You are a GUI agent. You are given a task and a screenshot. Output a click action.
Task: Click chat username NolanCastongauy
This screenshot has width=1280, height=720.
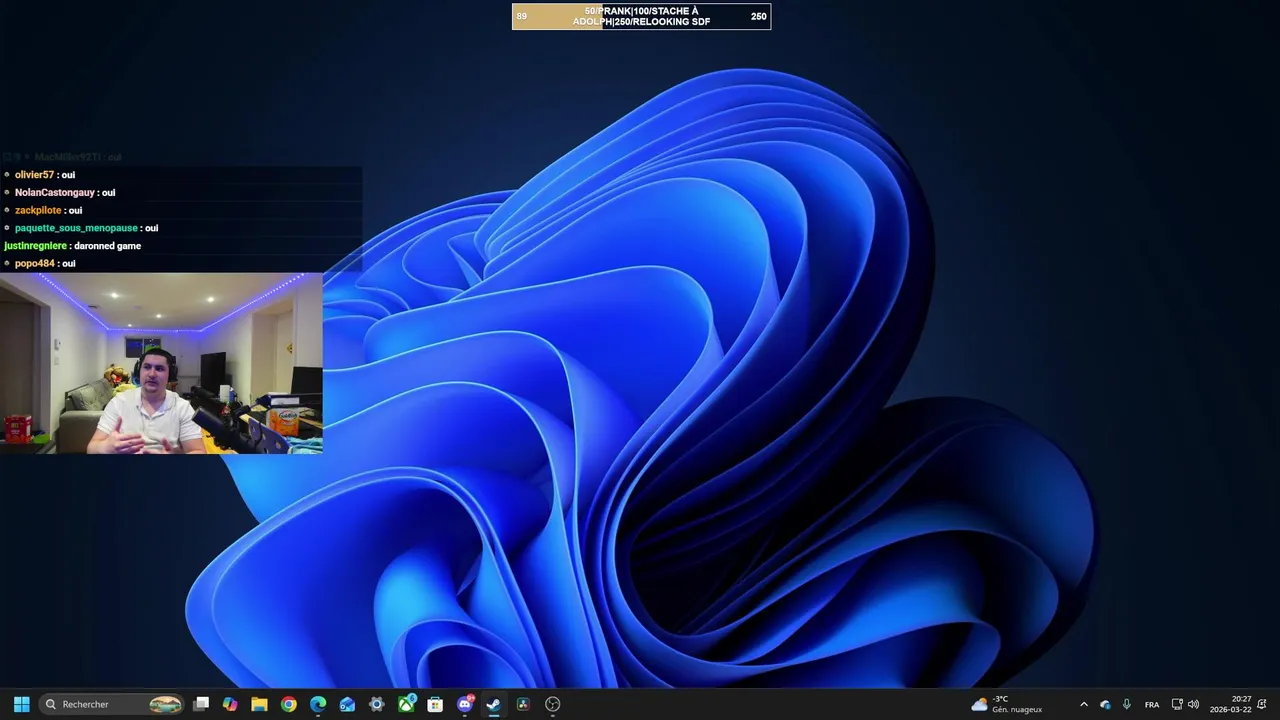(x=55, y=193)
